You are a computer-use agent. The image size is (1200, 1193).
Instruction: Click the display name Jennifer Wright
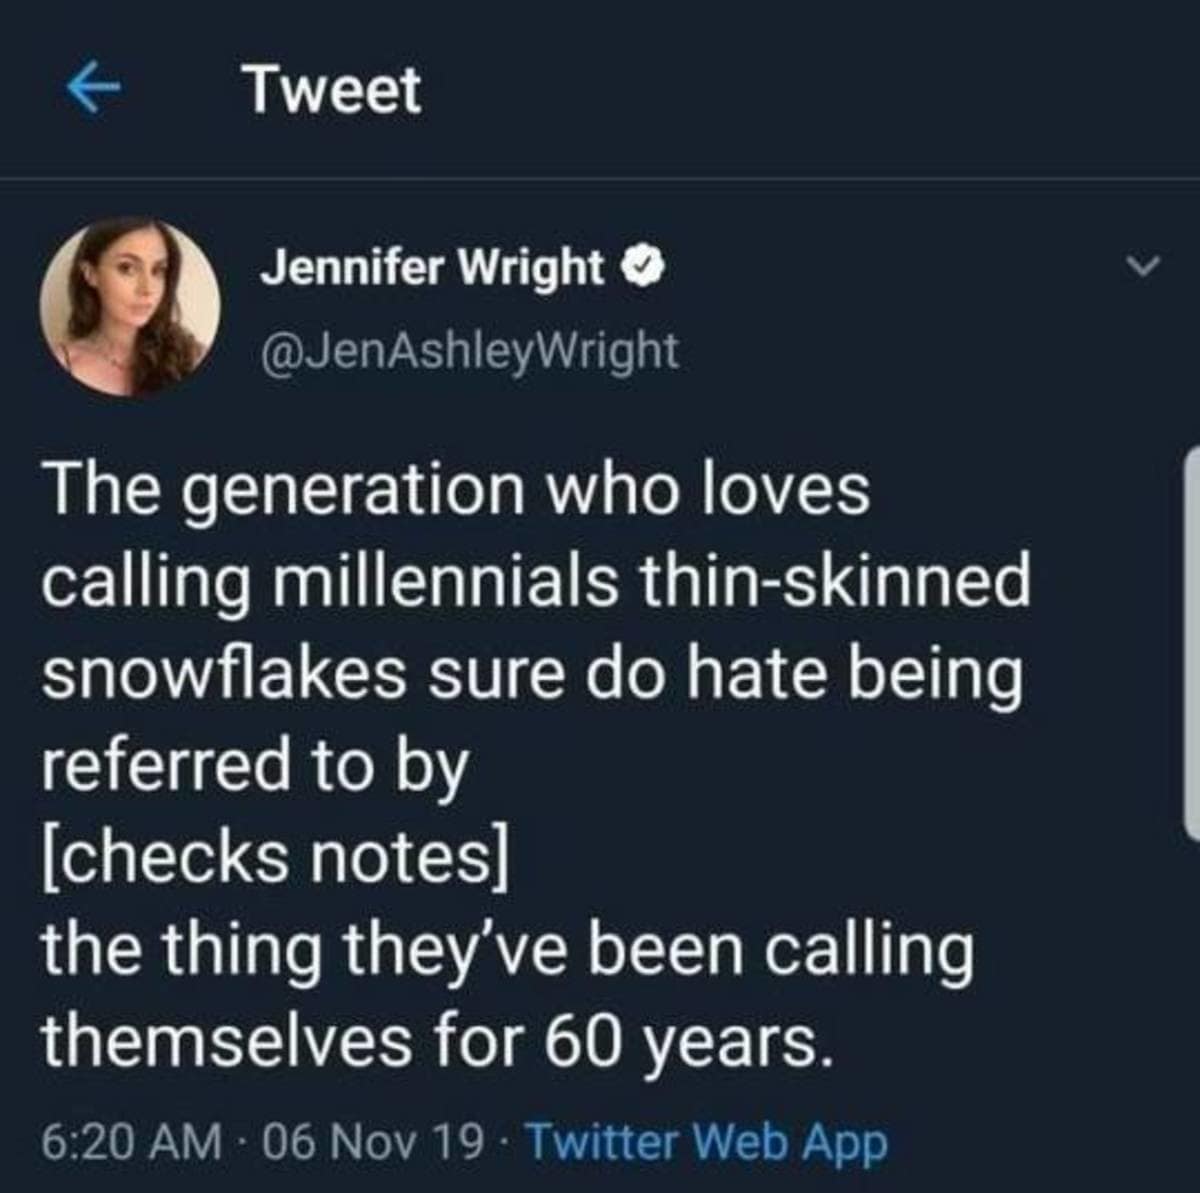(432, 267)
